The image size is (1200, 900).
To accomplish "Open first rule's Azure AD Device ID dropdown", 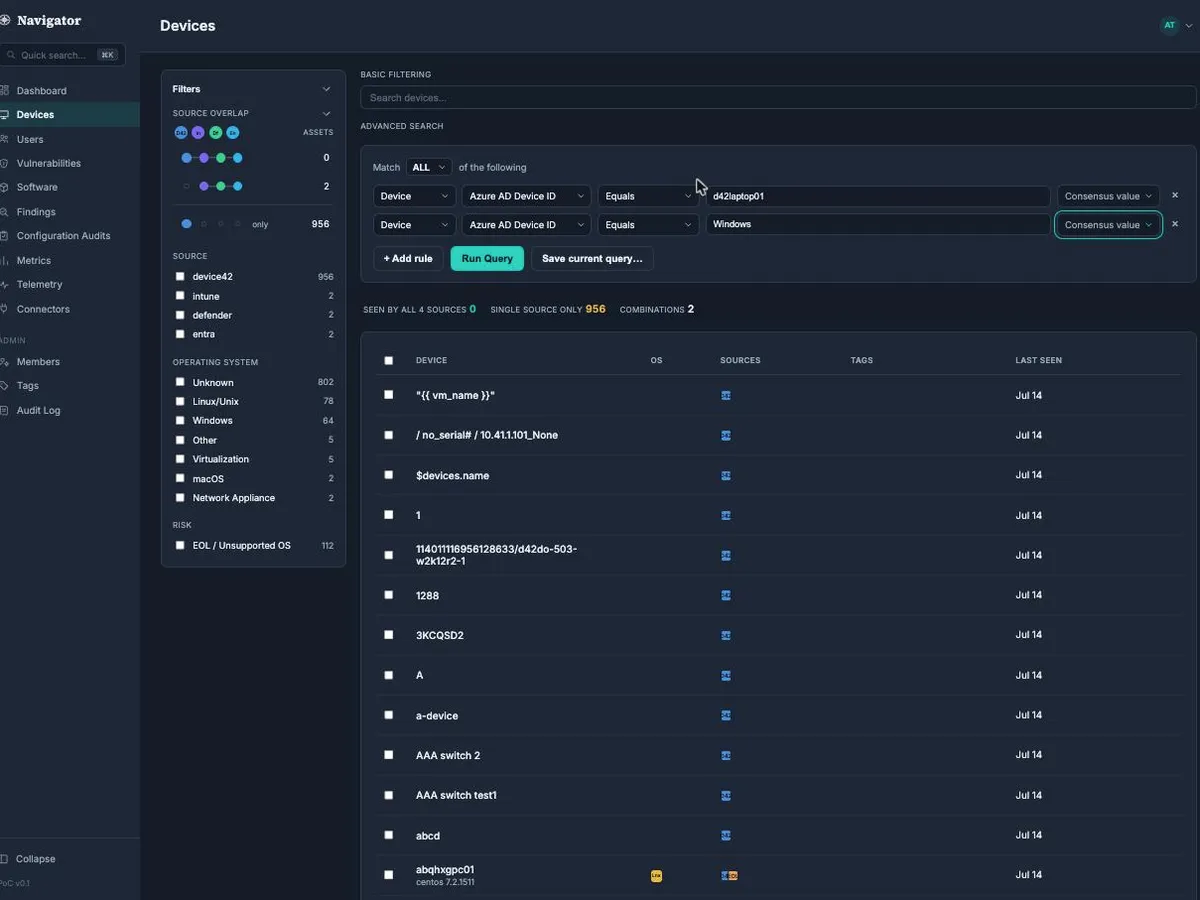I will (x=526, y=196).
